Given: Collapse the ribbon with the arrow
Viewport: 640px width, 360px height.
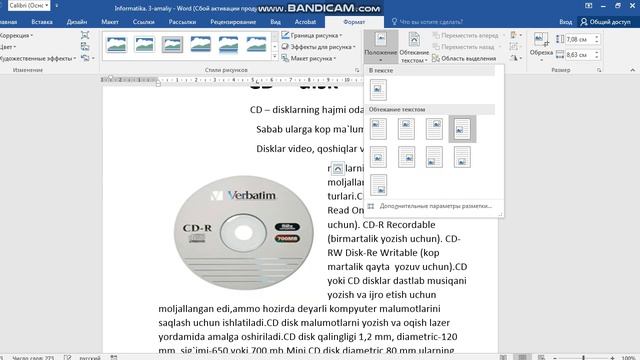Looking at the screenshot, I should 632,70.
